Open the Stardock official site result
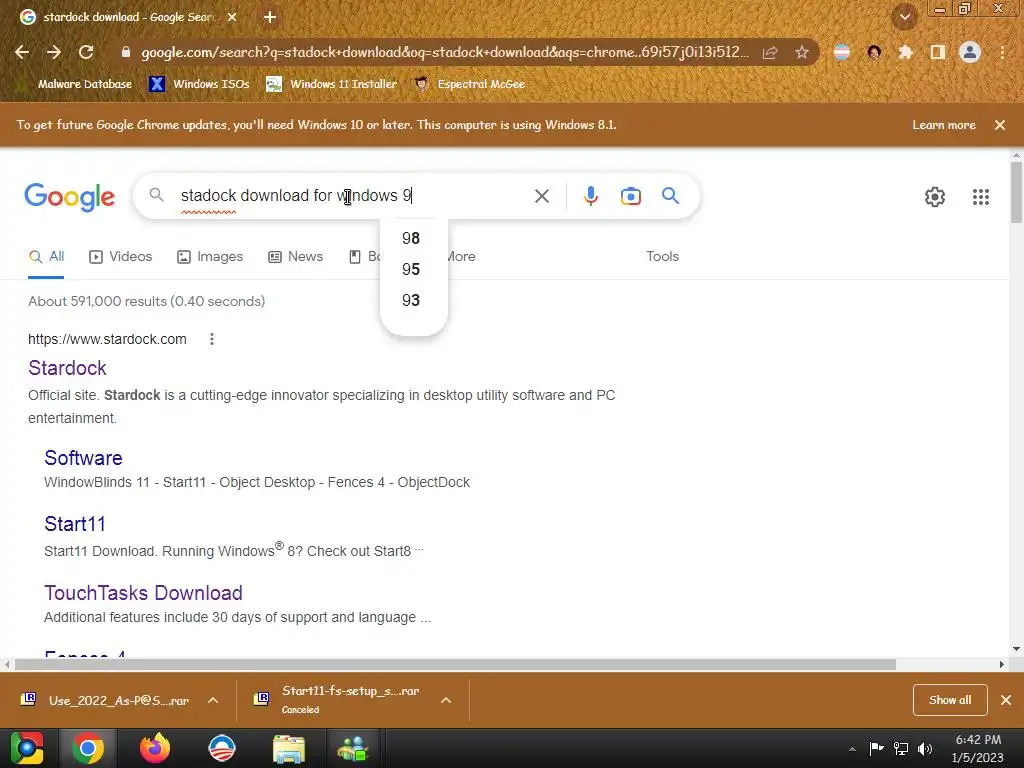The width and height of the screenshot is (1024, 768). click(67, 368)
